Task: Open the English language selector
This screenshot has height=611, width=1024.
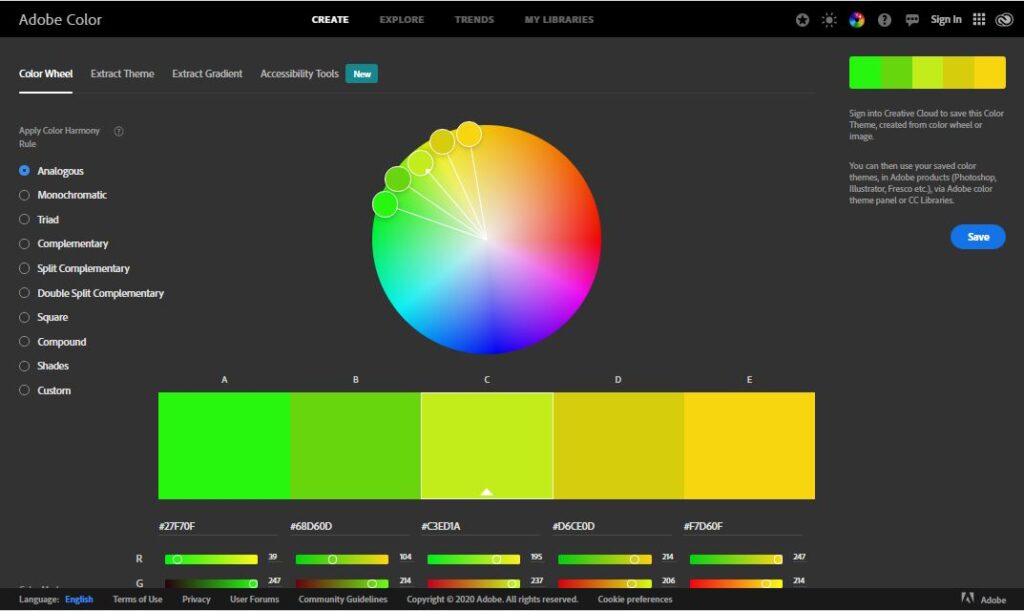Action: [79, 599]
